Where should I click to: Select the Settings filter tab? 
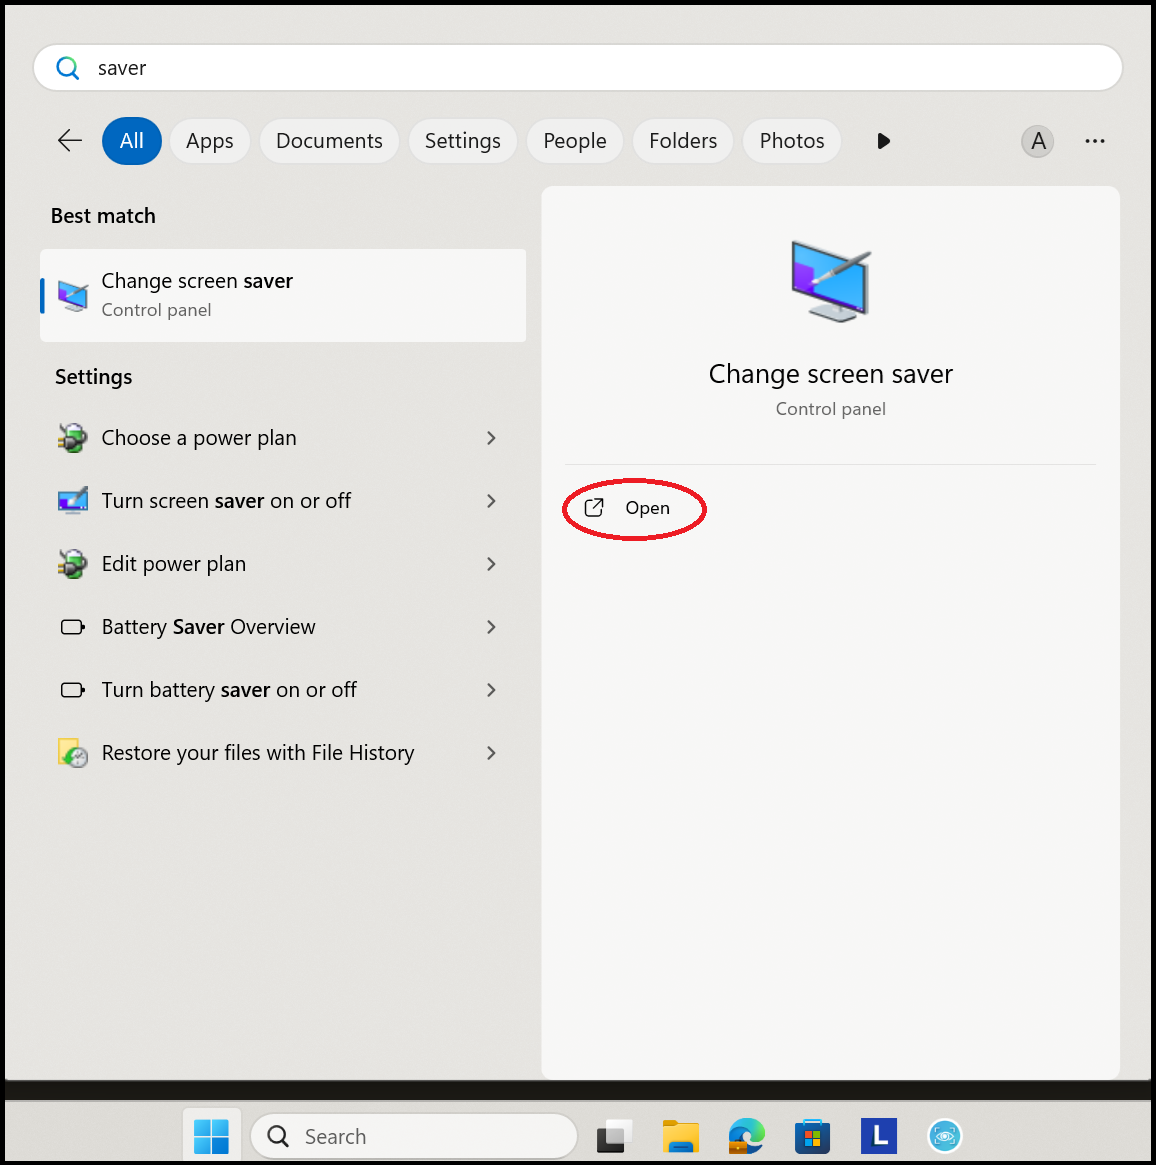(462, 141)
